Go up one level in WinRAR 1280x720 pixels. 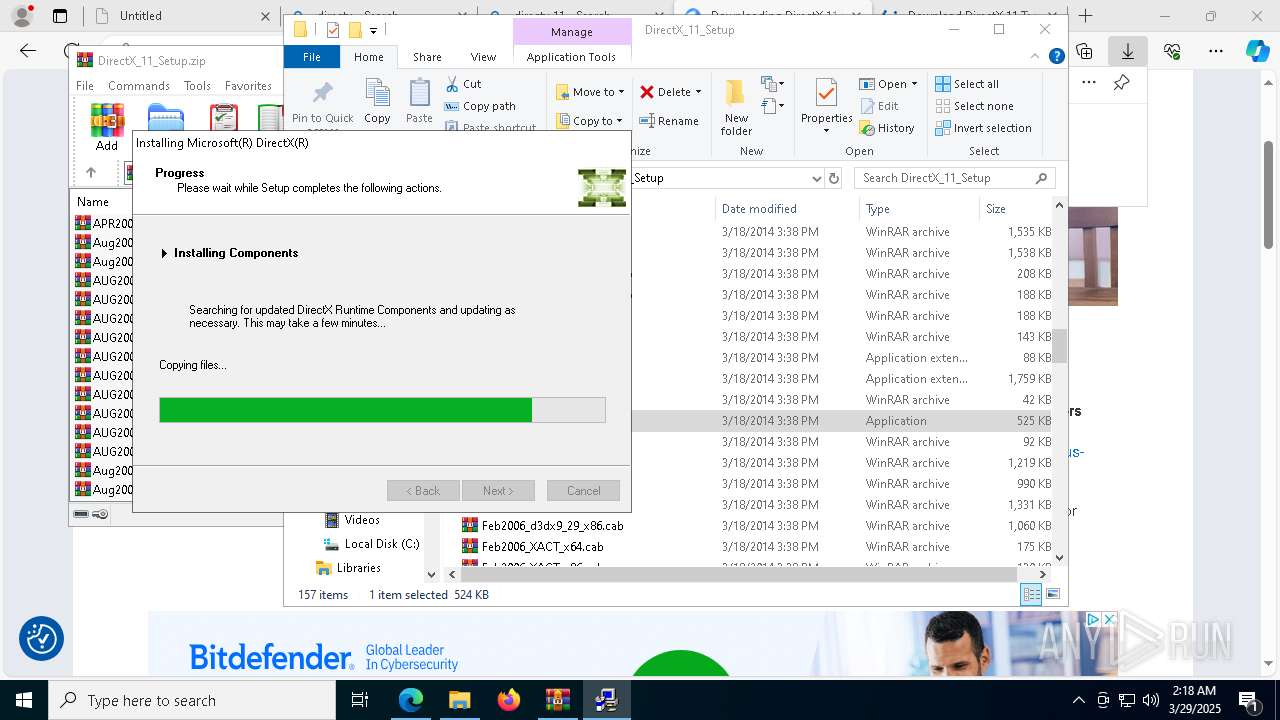point(91,172)
